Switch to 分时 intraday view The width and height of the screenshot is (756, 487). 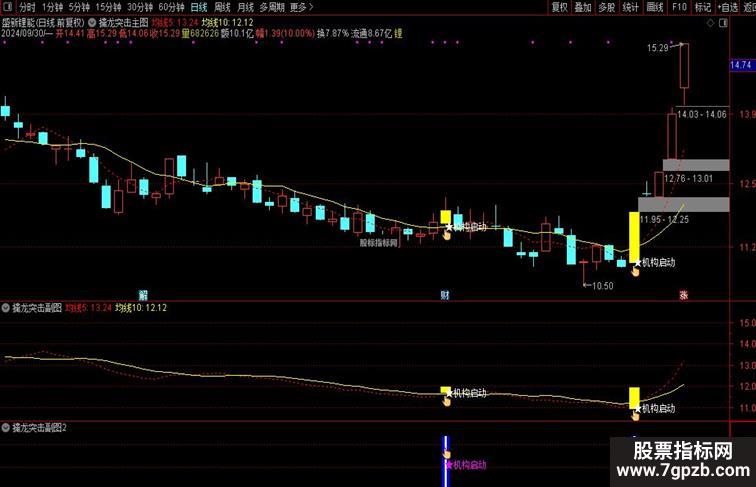pyautogui.click(x=27, y=7)
